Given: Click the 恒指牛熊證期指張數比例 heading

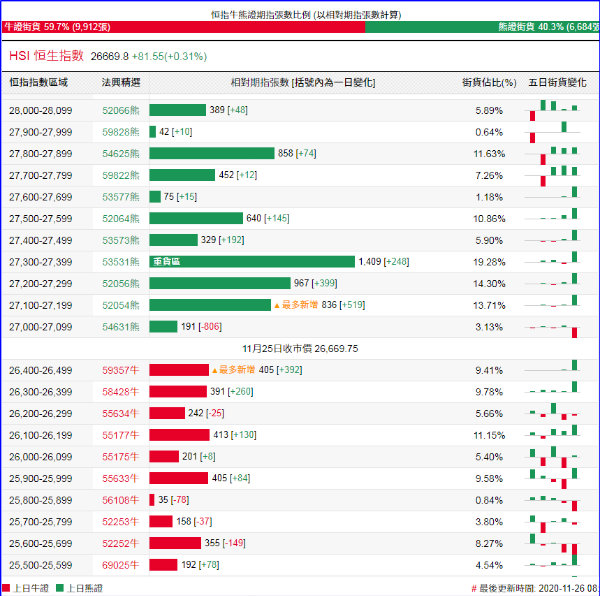Looking at the screenshot, I should (x=306, y=15).
